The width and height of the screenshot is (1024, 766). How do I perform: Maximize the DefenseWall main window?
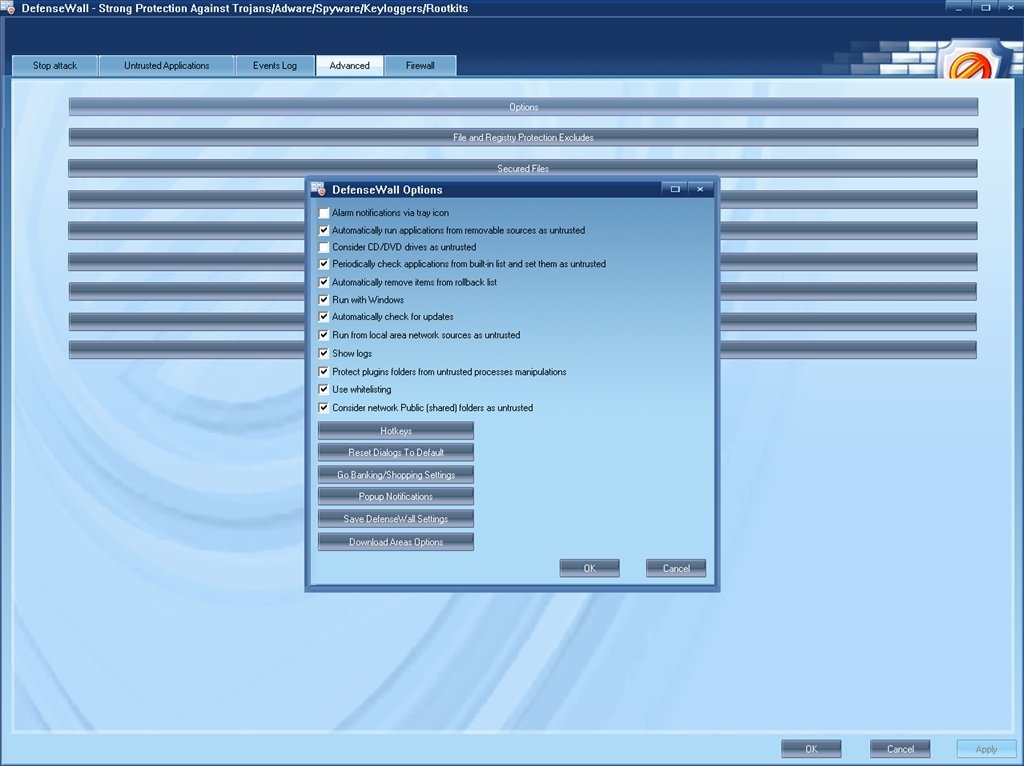coord(985,8)
